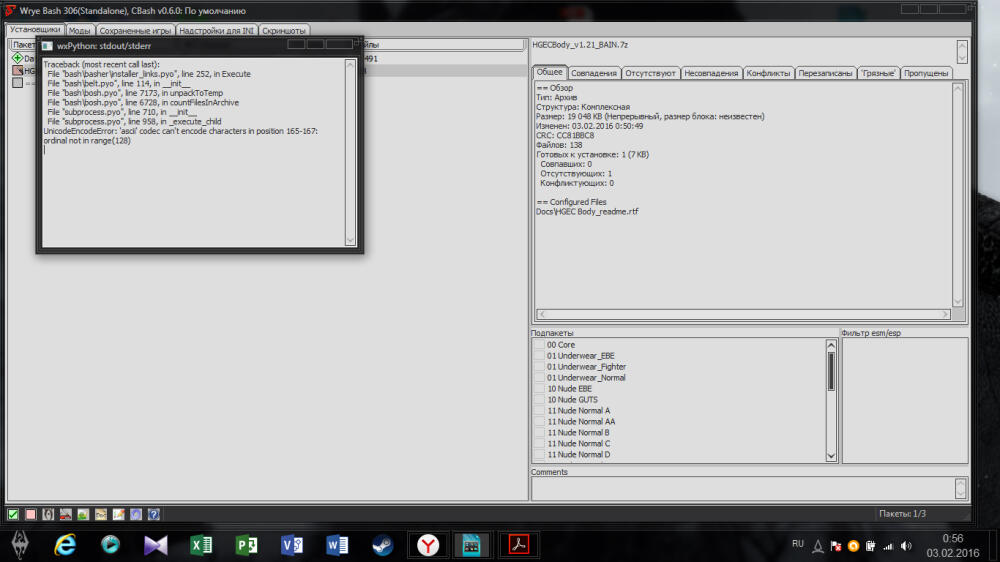Select the 'Грязные' info tab
The image size is (1000, 562).
pos(878,73)
